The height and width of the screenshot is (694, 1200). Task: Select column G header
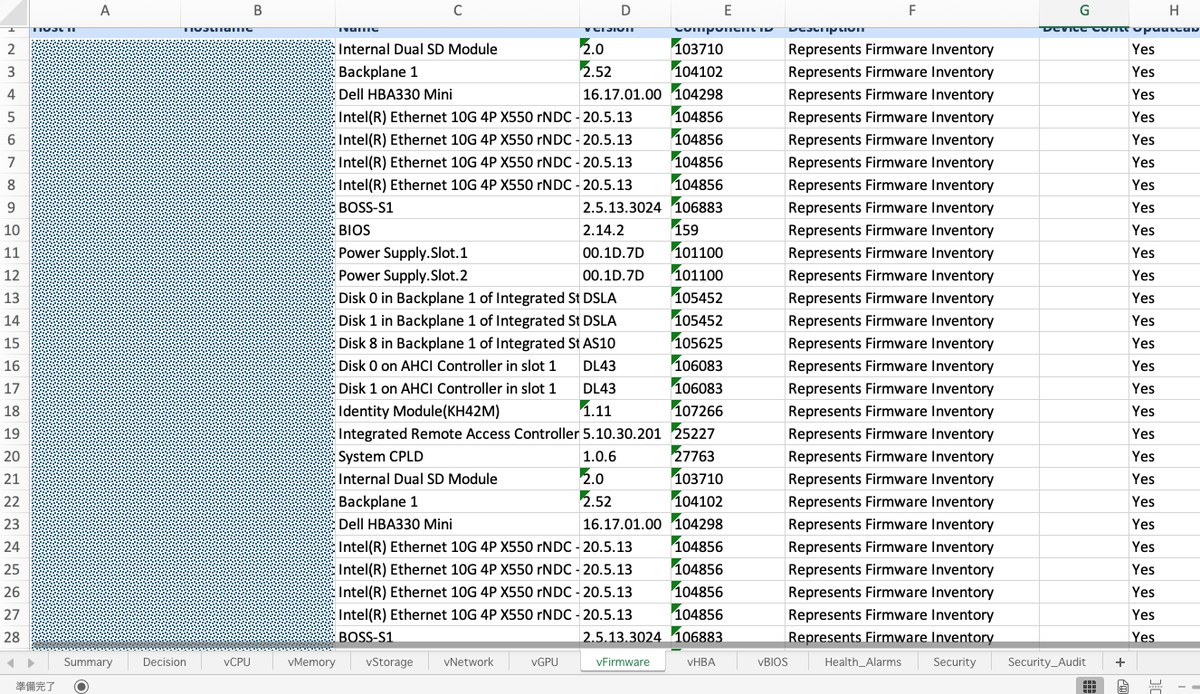pos(1084,11)
